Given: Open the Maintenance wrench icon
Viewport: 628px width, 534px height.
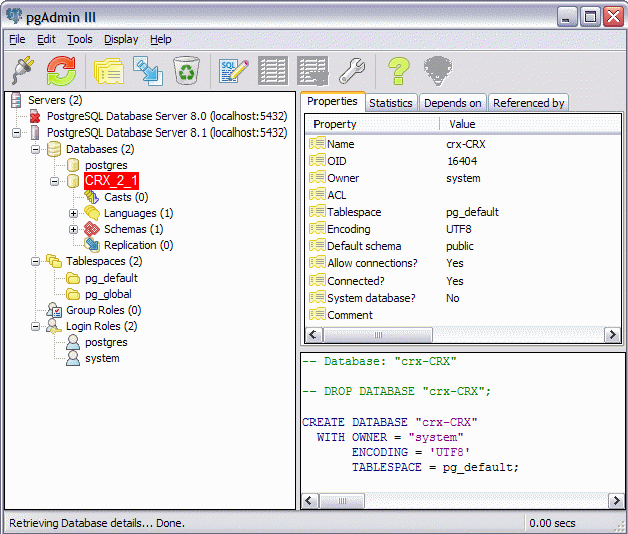Looking at the screenshot, I should 352,71.
